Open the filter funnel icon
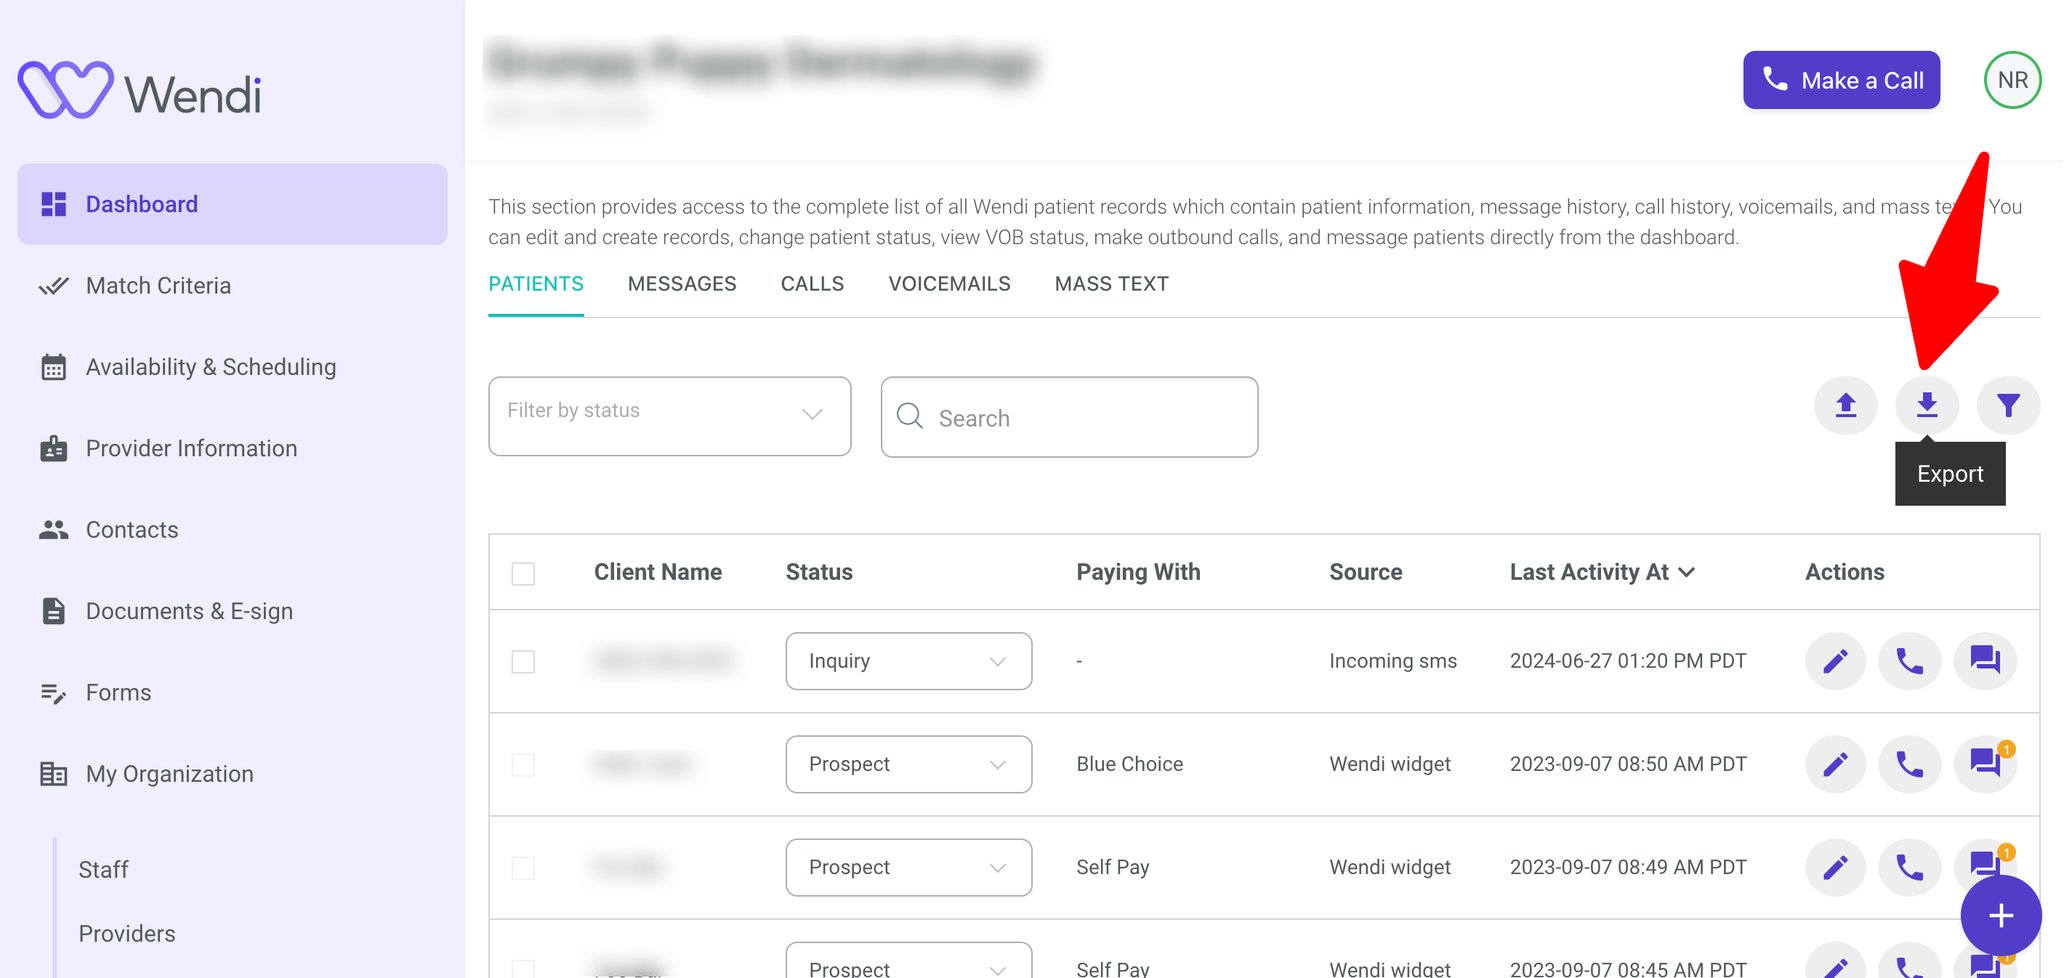 point(2008,406)
